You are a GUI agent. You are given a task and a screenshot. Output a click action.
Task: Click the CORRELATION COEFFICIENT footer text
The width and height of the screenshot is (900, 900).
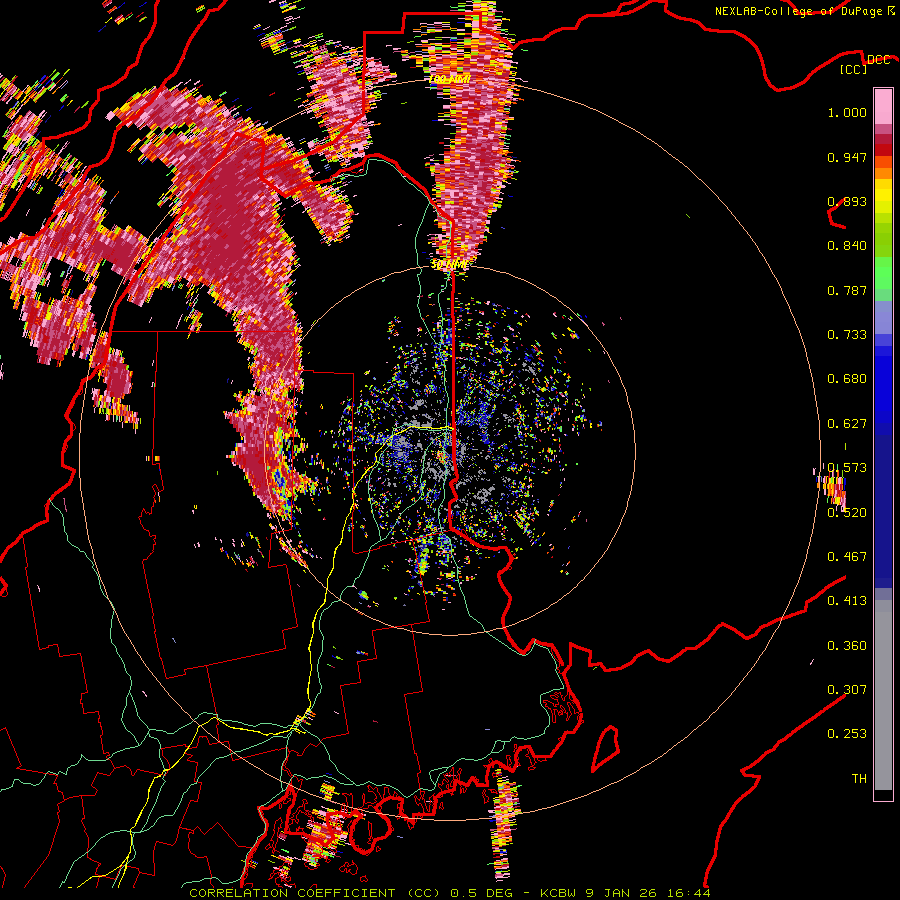tap(292, 893)
